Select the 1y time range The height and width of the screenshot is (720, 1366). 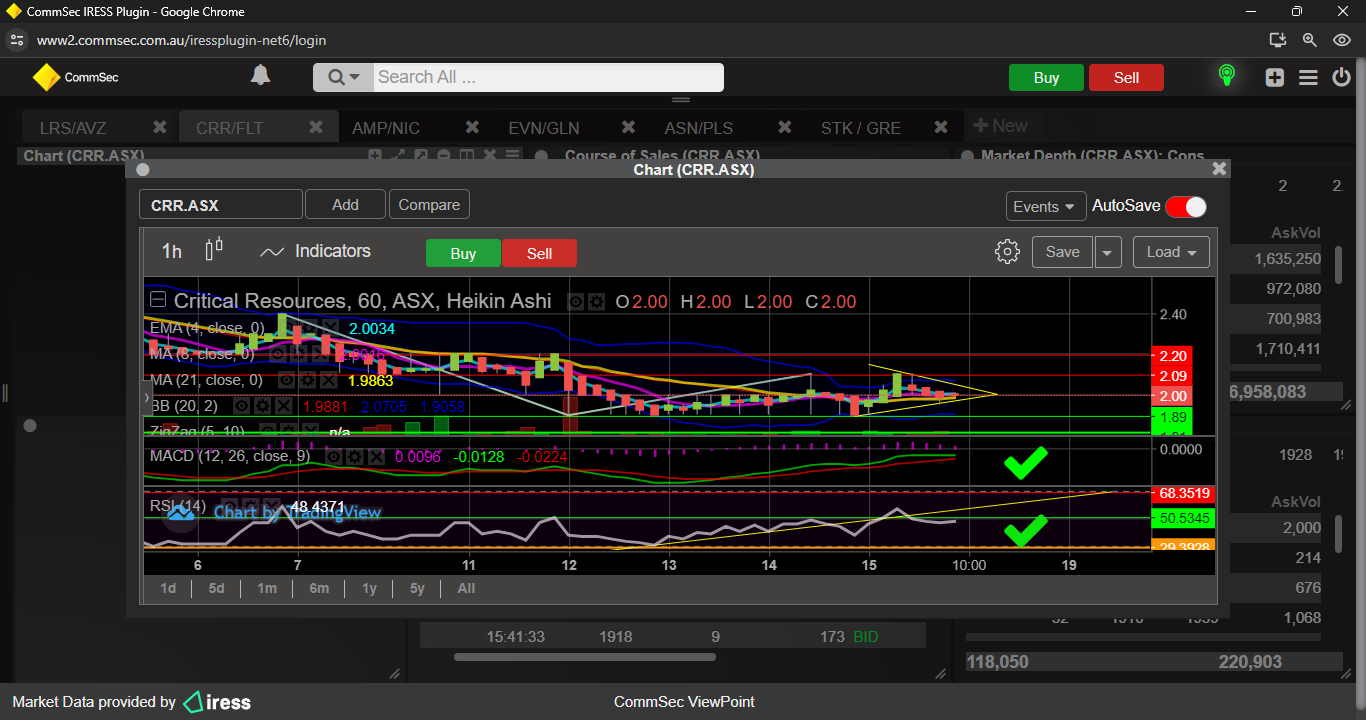tap(369, 588)
